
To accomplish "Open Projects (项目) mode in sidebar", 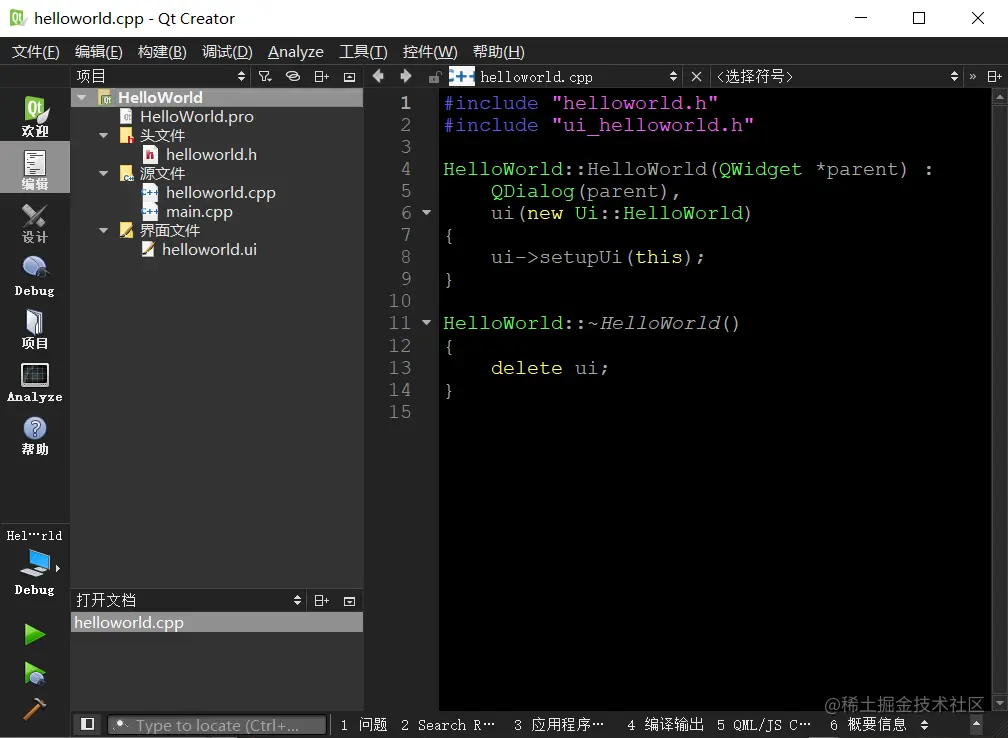I will tap(35, 329).
